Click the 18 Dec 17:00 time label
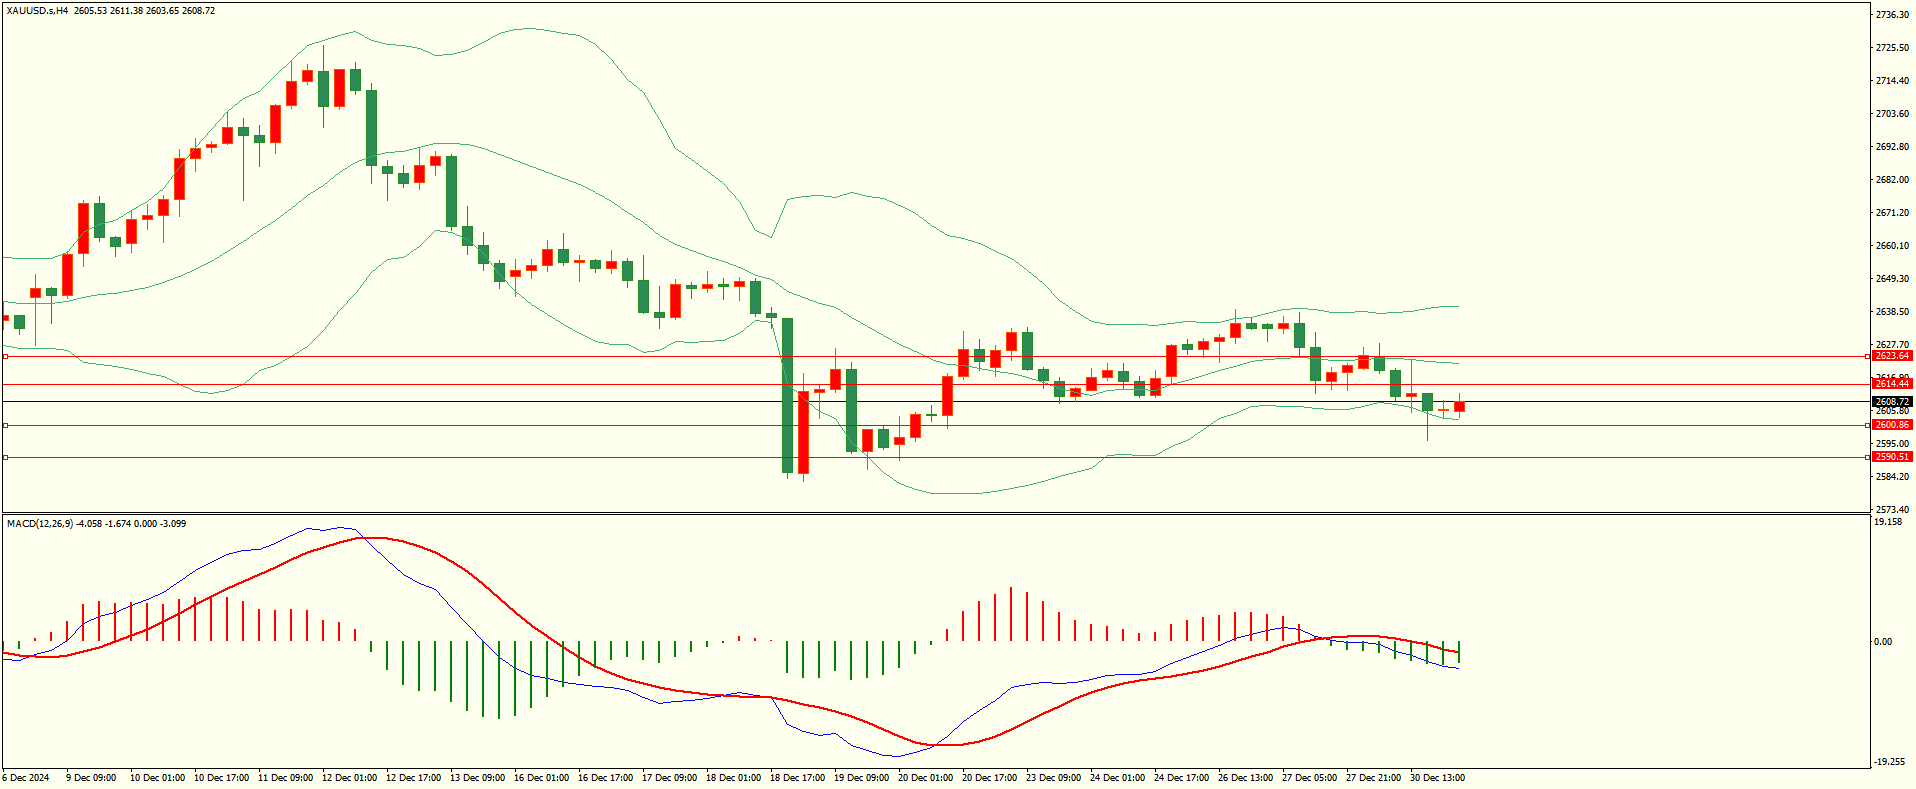1916x789 pixels. pos(797,778)
